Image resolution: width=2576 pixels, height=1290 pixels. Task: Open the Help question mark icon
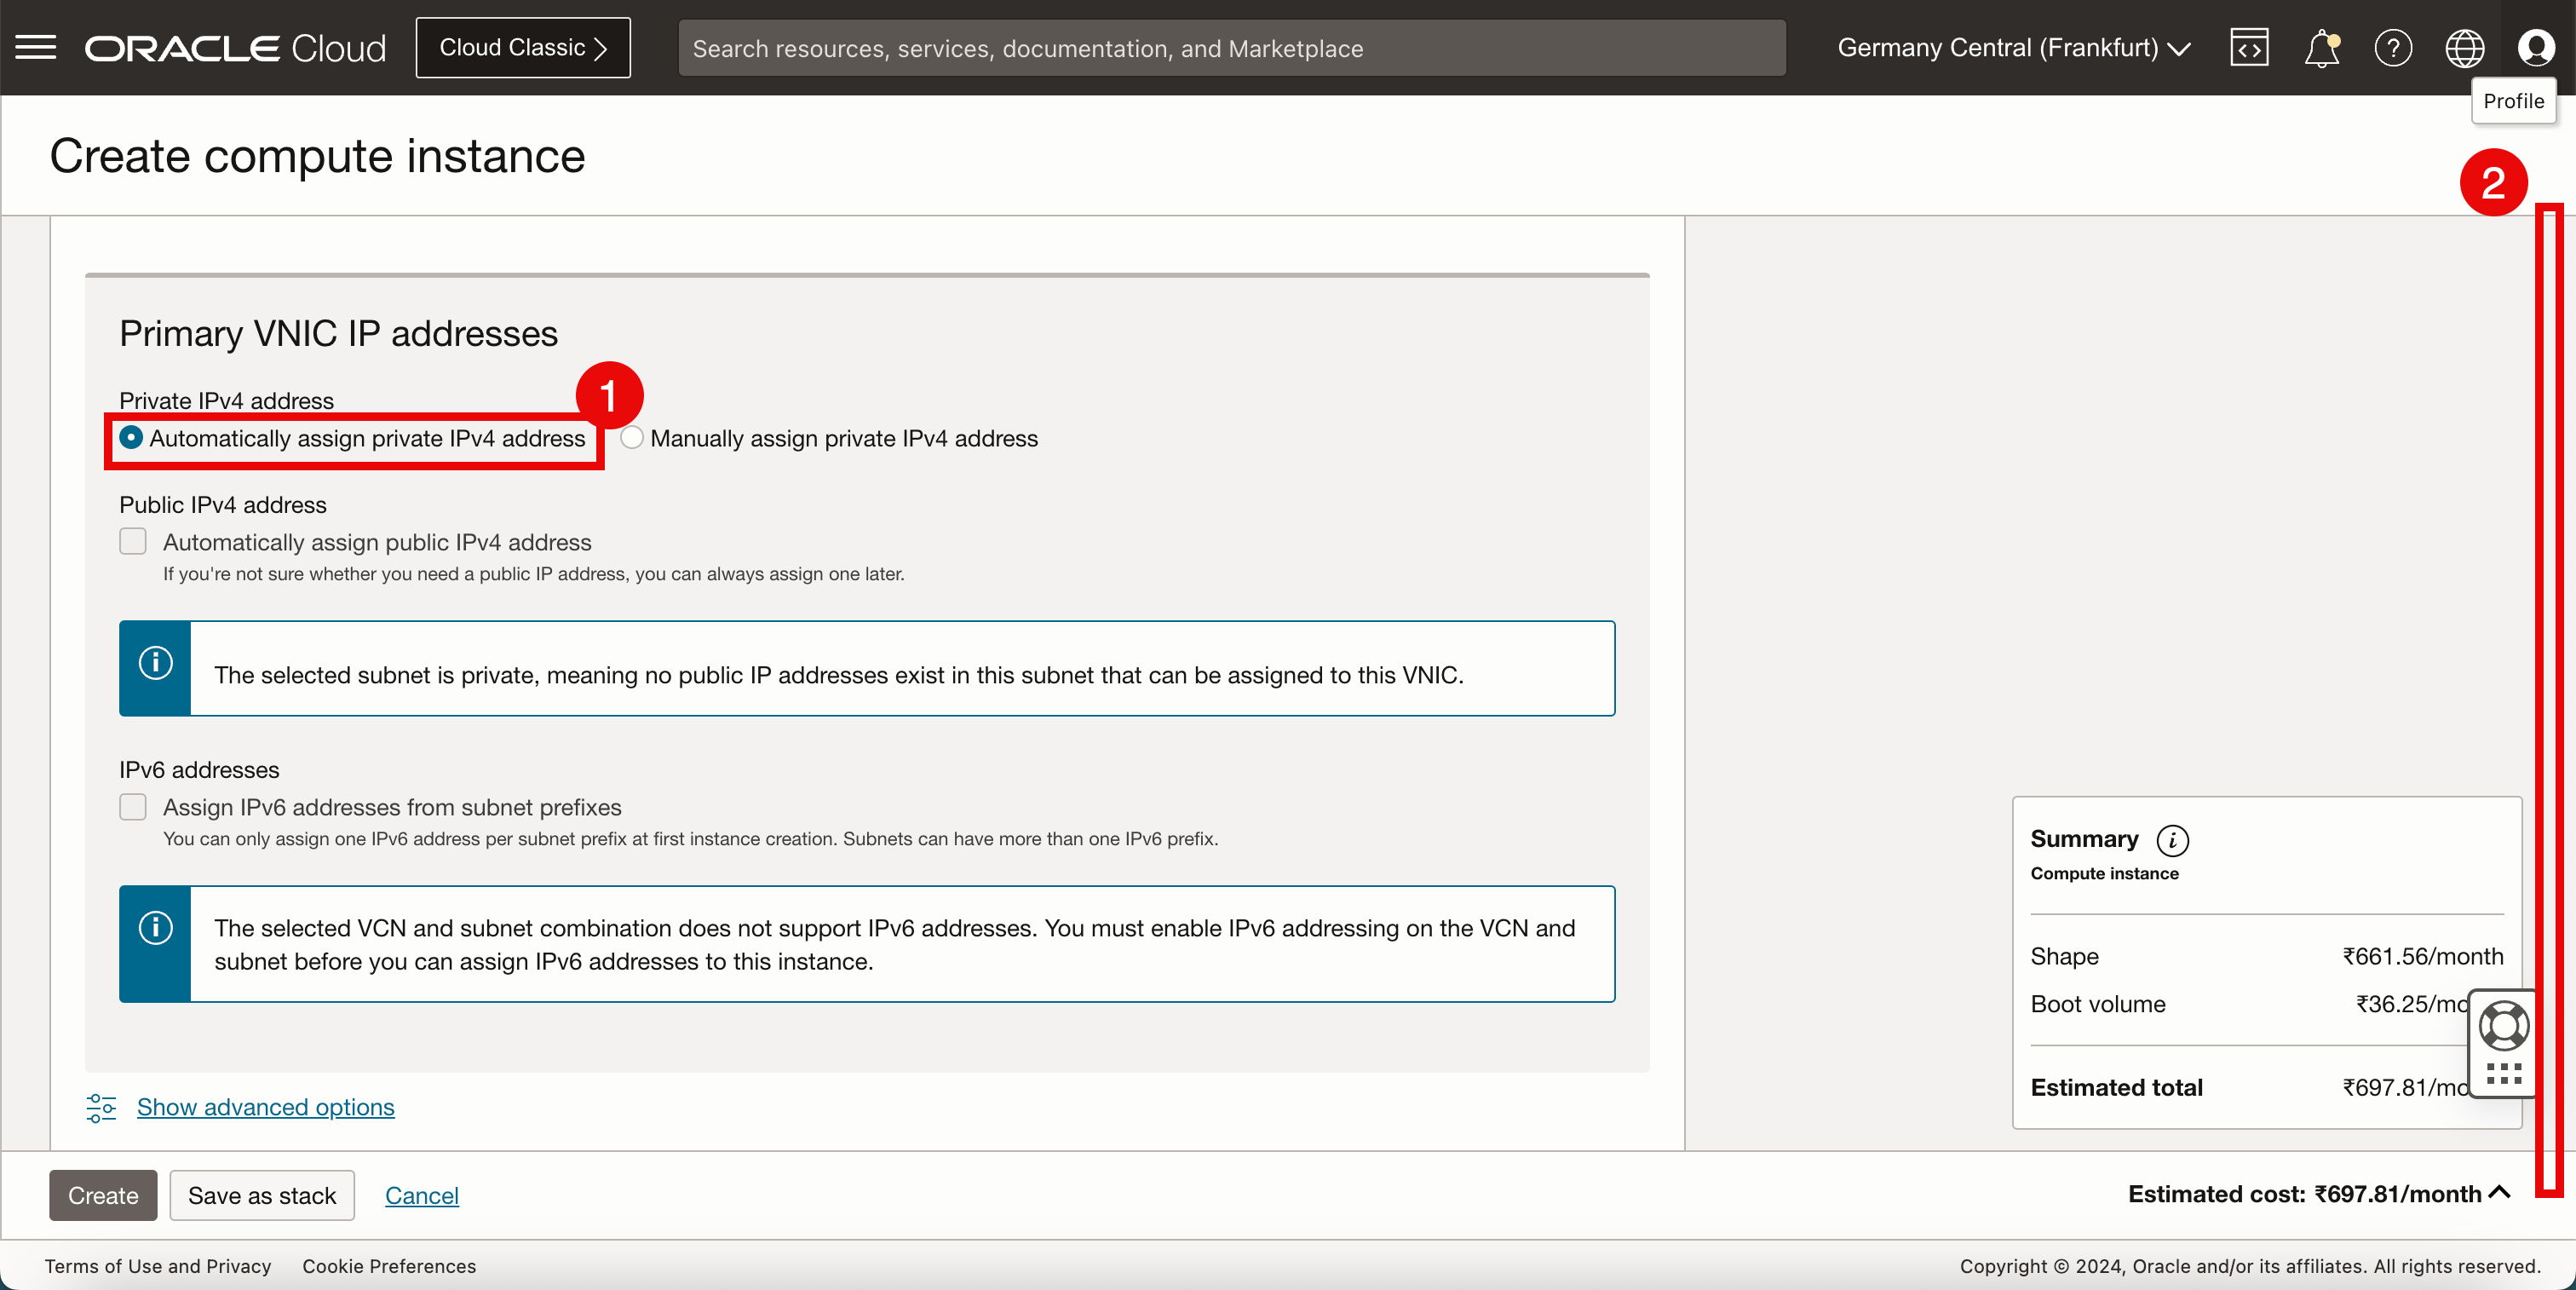[x=2392, y=48]
